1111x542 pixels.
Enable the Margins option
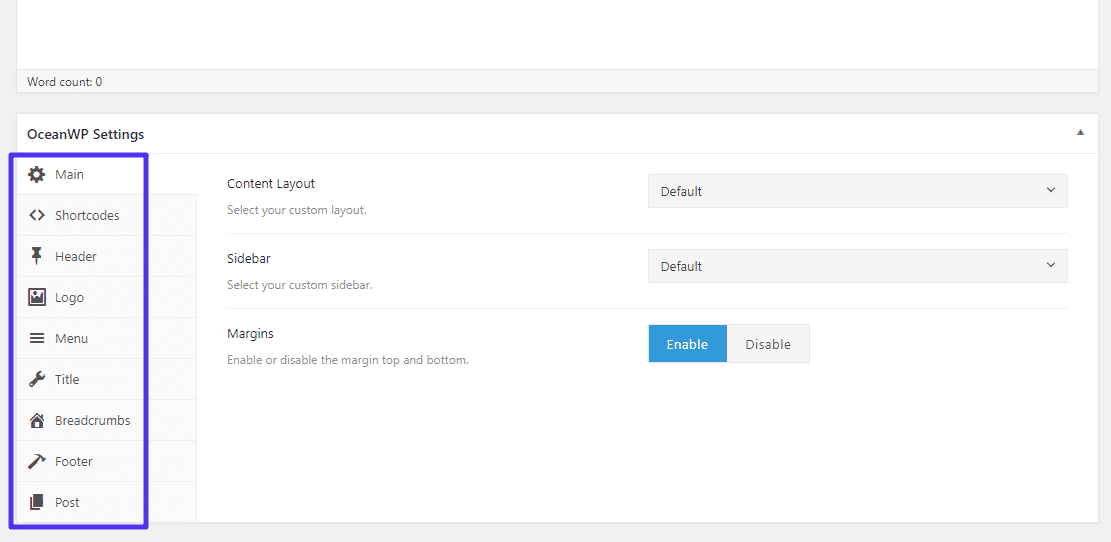pyautogui.click(x=687, y=344)
